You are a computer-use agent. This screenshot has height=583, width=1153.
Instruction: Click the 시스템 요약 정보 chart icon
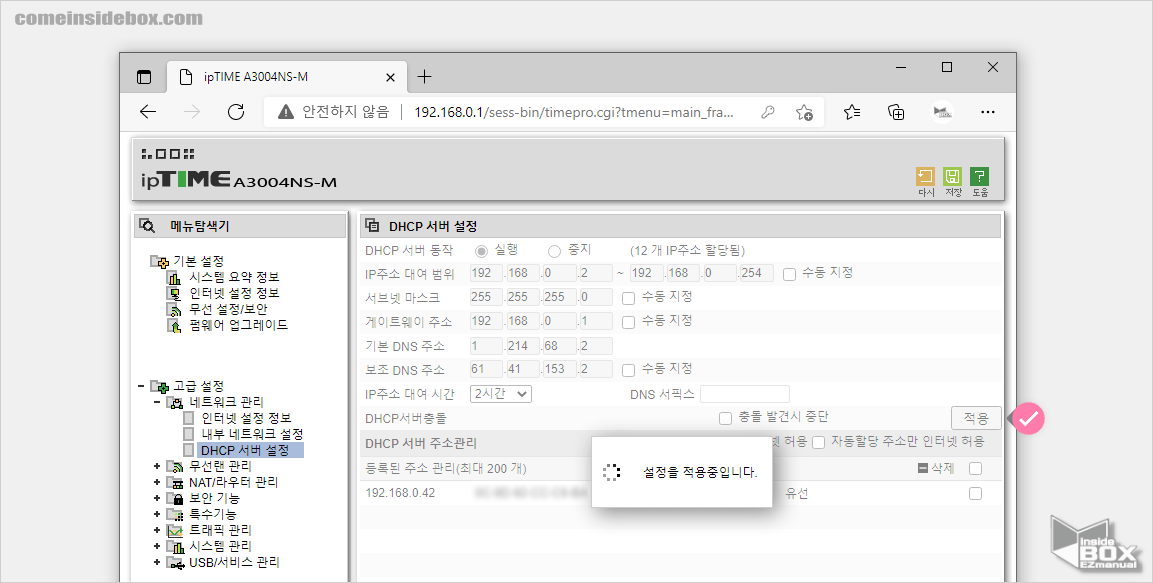tap(174, 277)
